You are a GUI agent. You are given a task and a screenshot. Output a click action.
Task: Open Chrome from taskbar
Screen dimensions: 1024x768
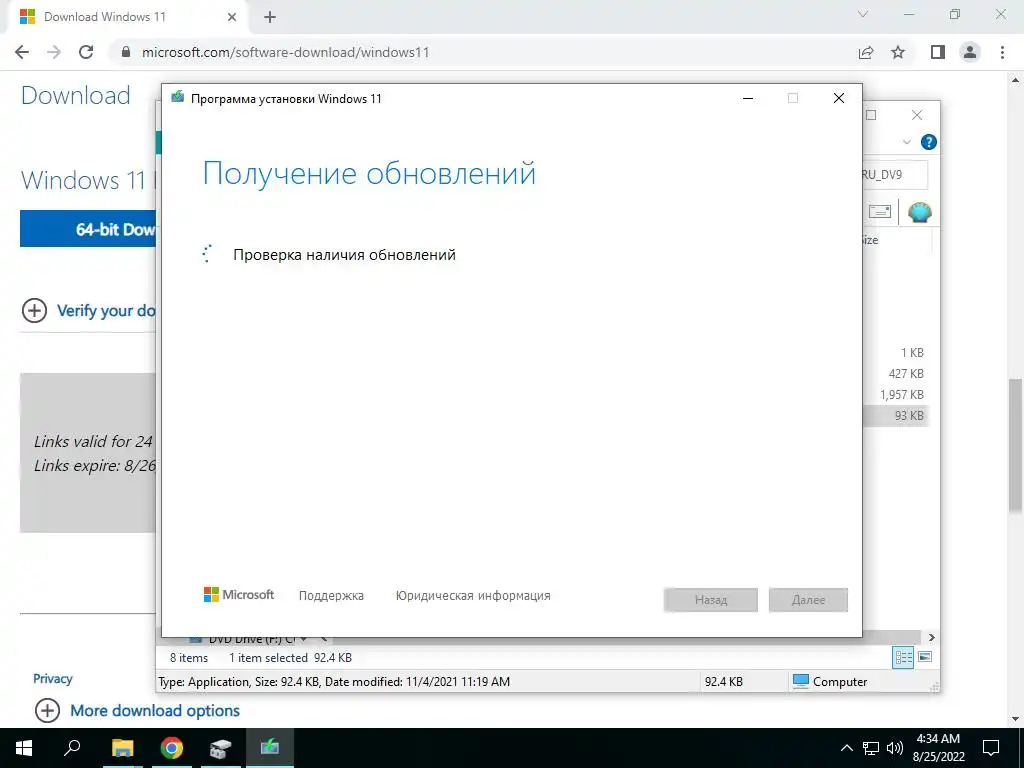point(172,748)
